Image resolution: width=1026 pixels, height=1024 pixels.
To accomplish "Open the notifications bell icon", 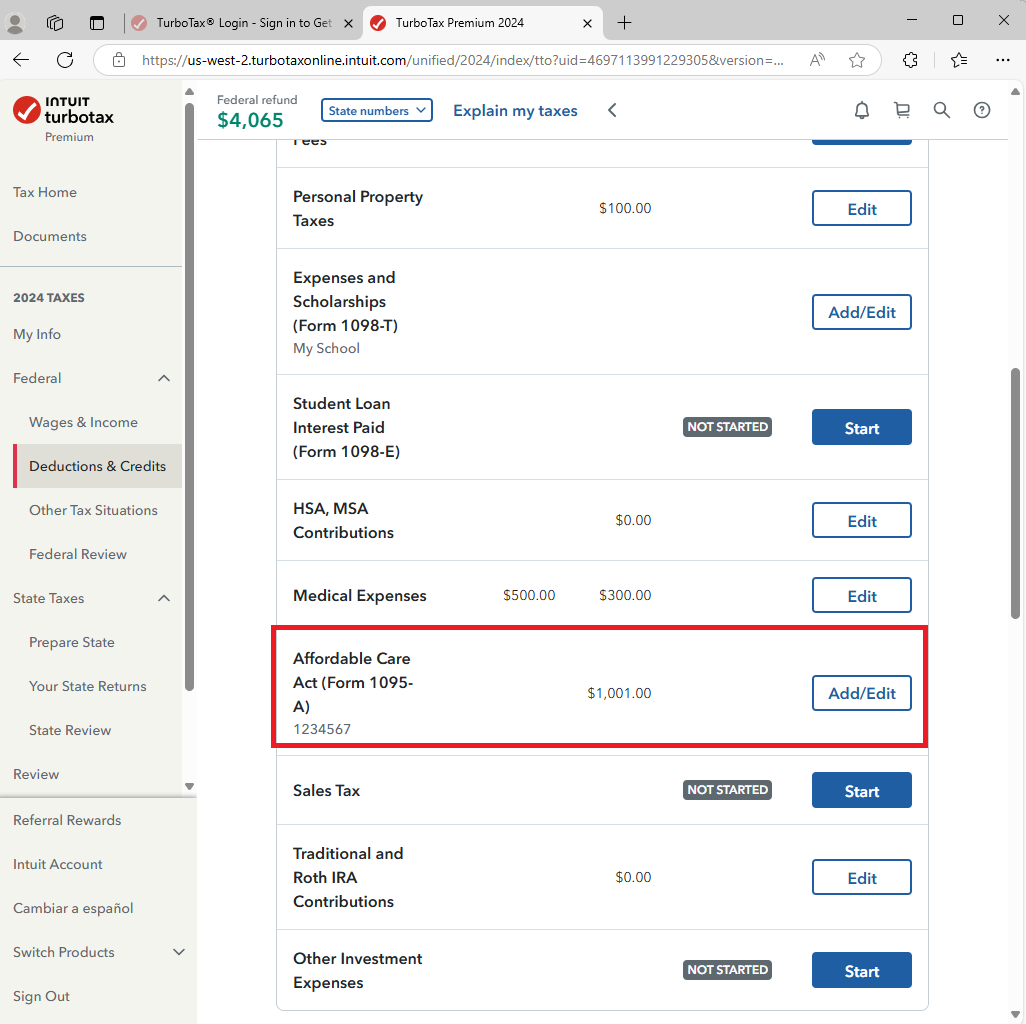I will (x=862, y=111).
